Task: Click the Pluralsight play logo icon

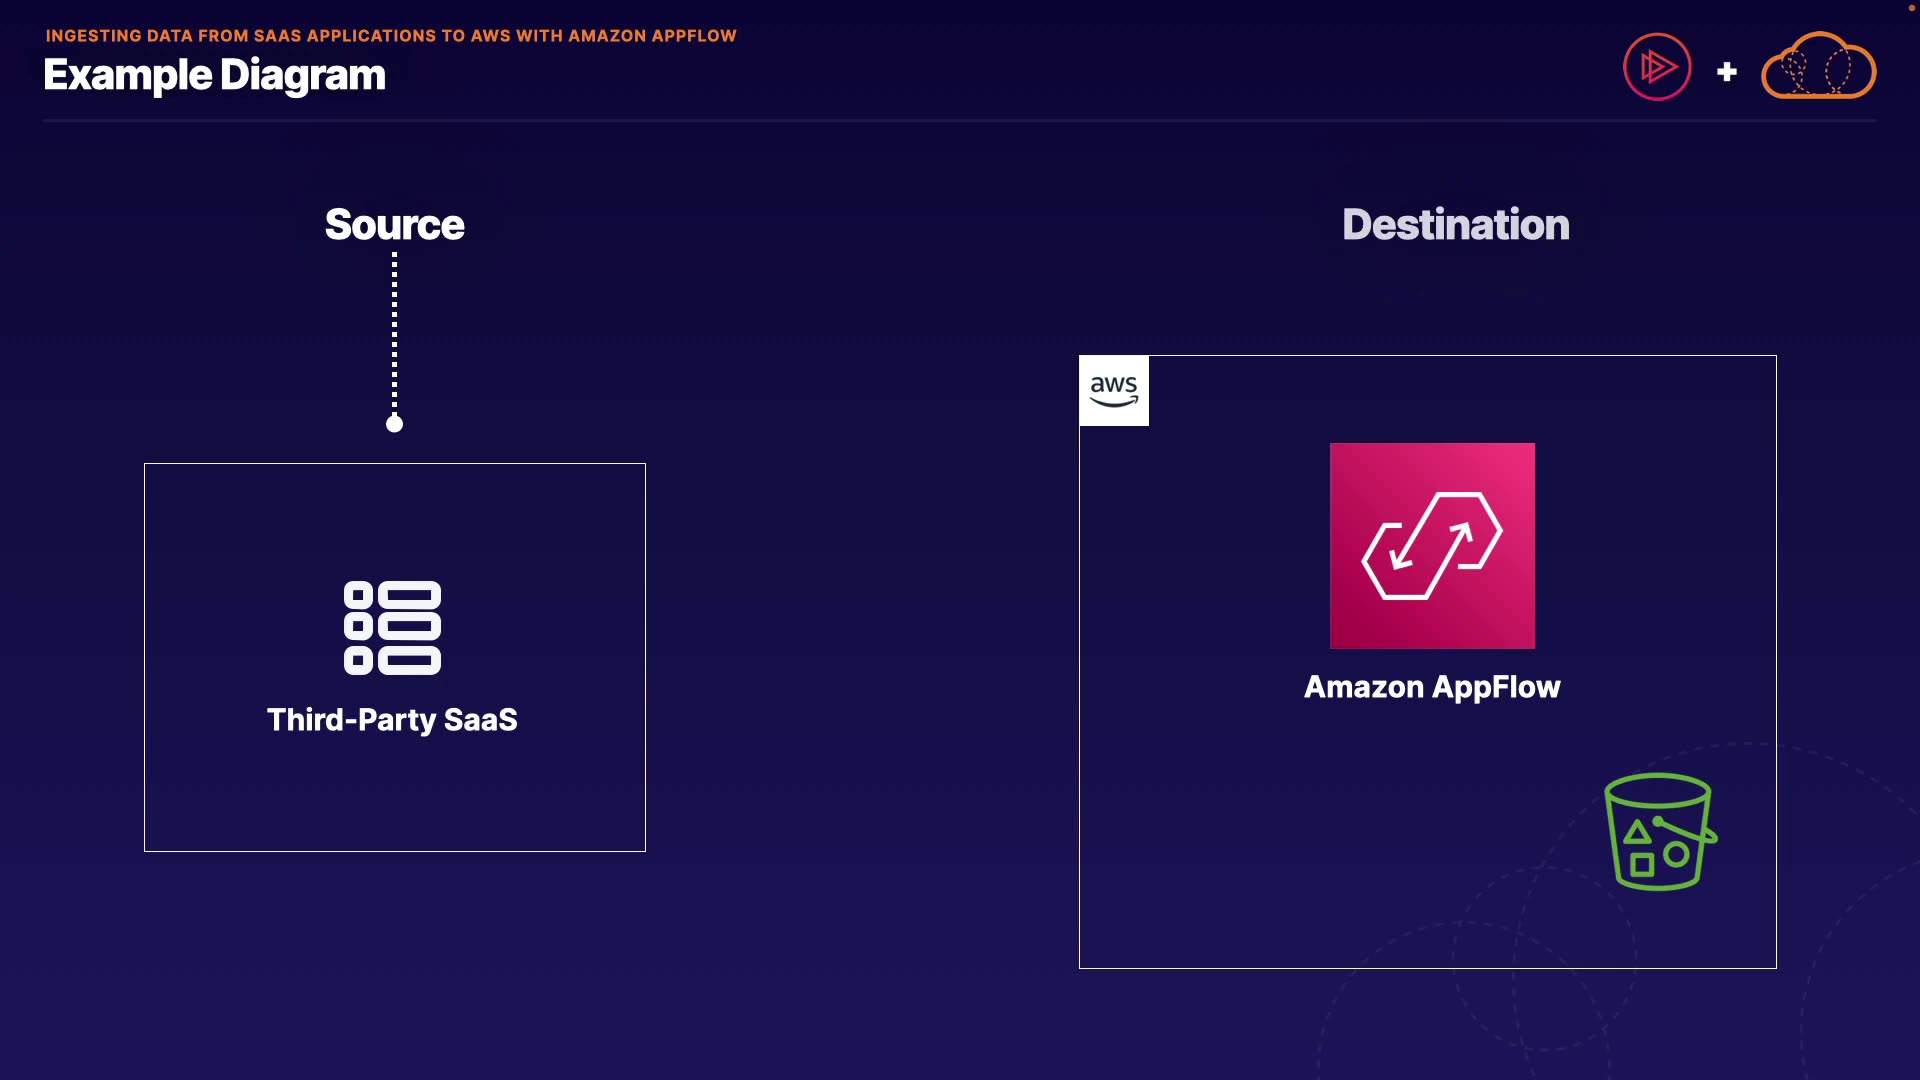Action: pos(1657,67)
